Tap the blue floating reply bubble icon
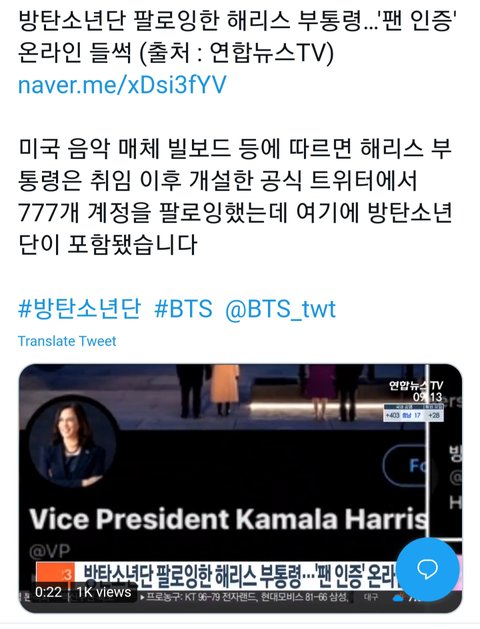480x629 pixels. (x=427, y=568)
